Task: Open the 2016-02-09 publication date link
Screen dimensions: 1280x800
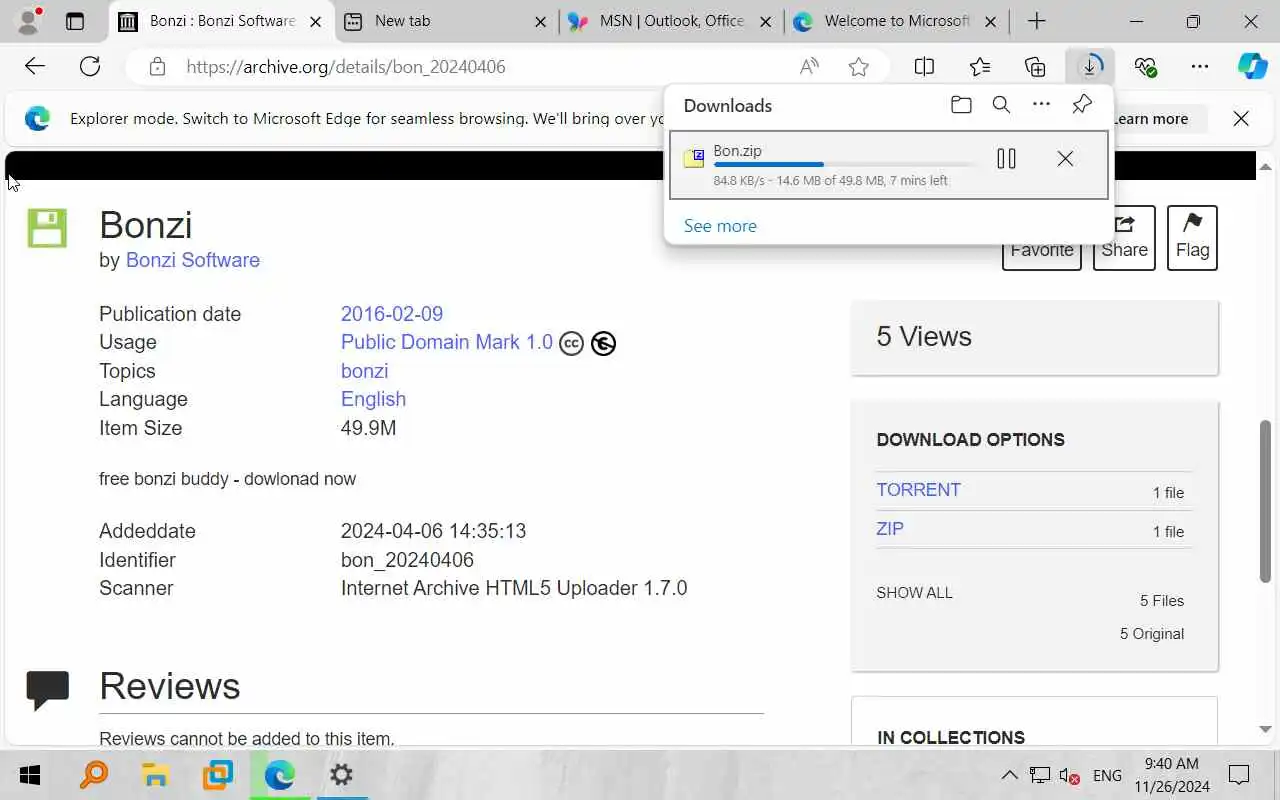Action: pyautogui.click(x=392, y=314)
